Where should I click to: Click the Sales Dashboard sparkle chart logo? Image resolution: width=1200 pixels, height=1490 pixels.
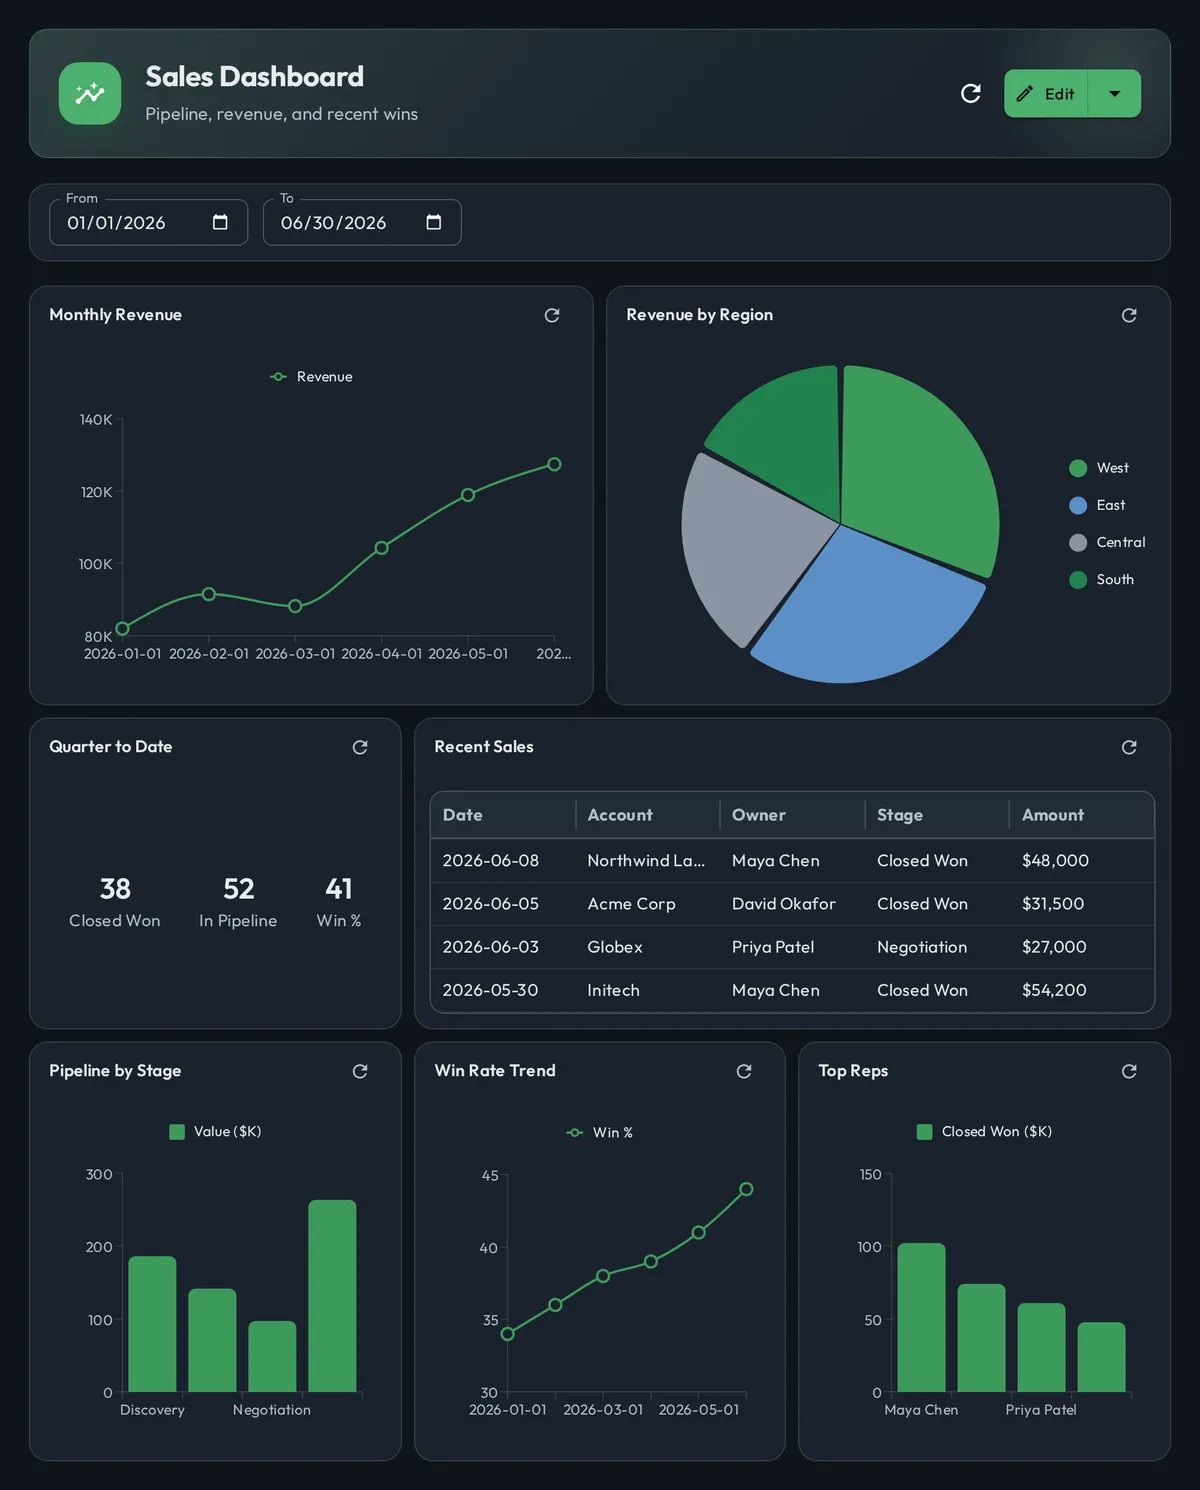click(90, 93)
